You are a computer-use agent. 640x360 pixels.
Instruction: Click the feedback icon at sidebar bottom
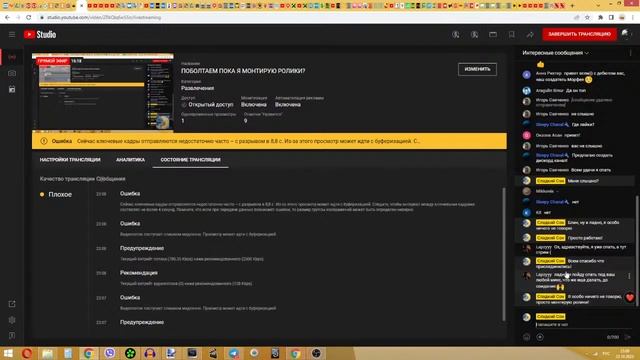[12, 336]
